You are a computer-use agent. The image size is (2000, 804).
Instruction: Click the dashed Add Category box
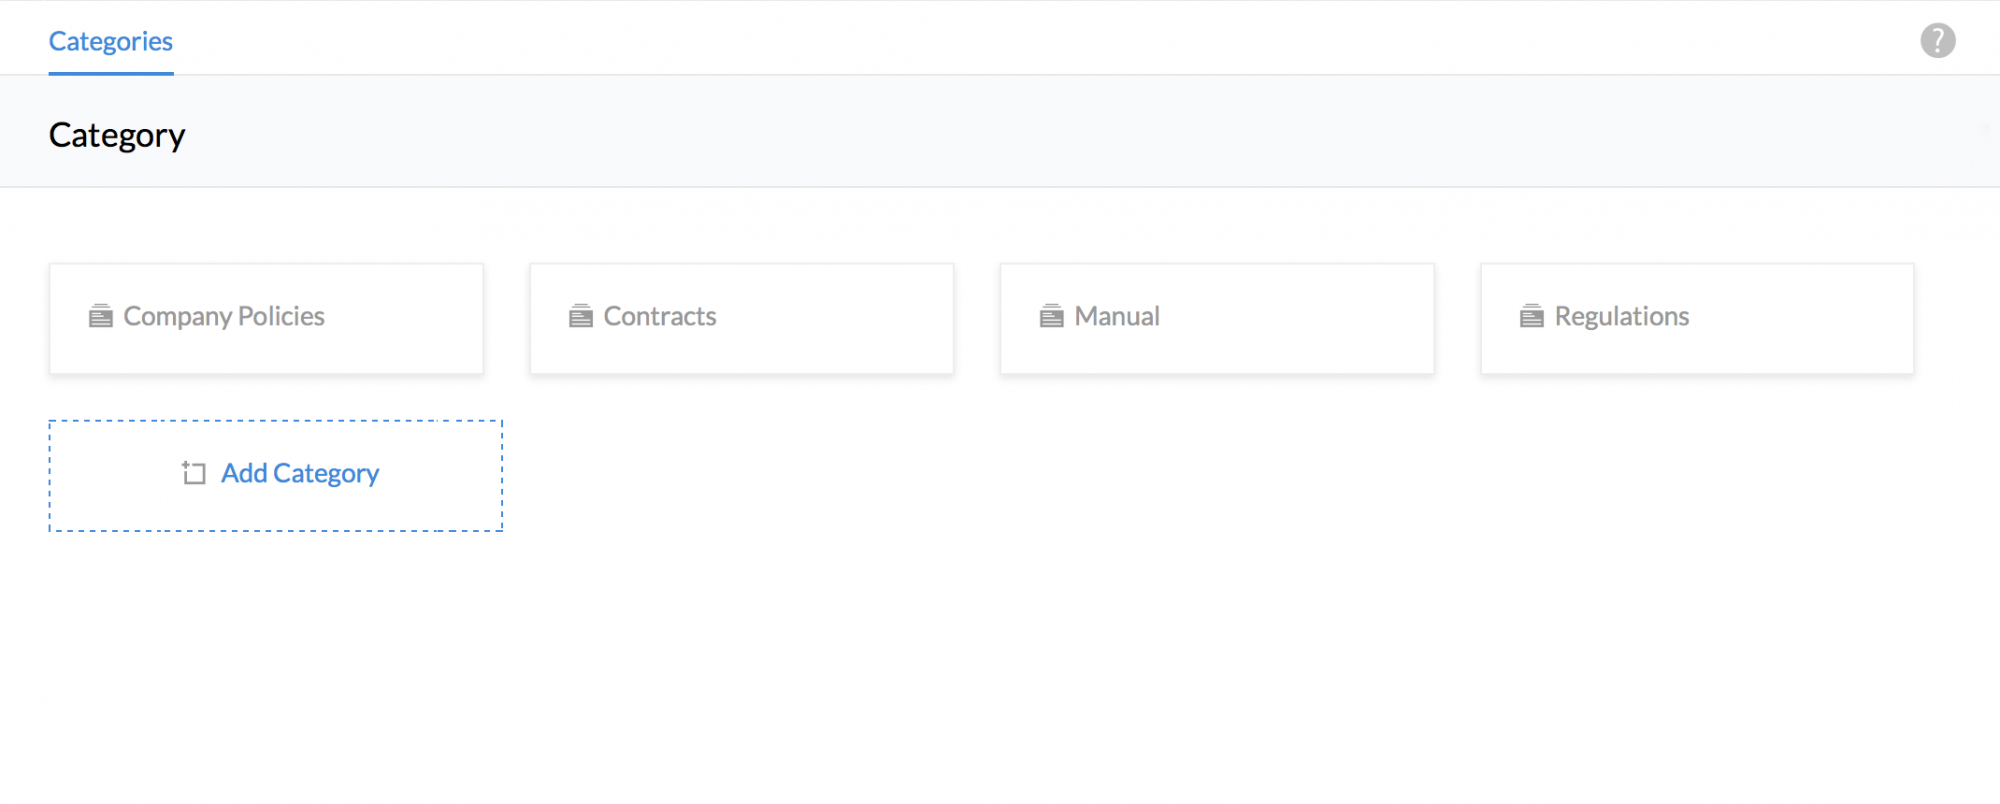275,510
